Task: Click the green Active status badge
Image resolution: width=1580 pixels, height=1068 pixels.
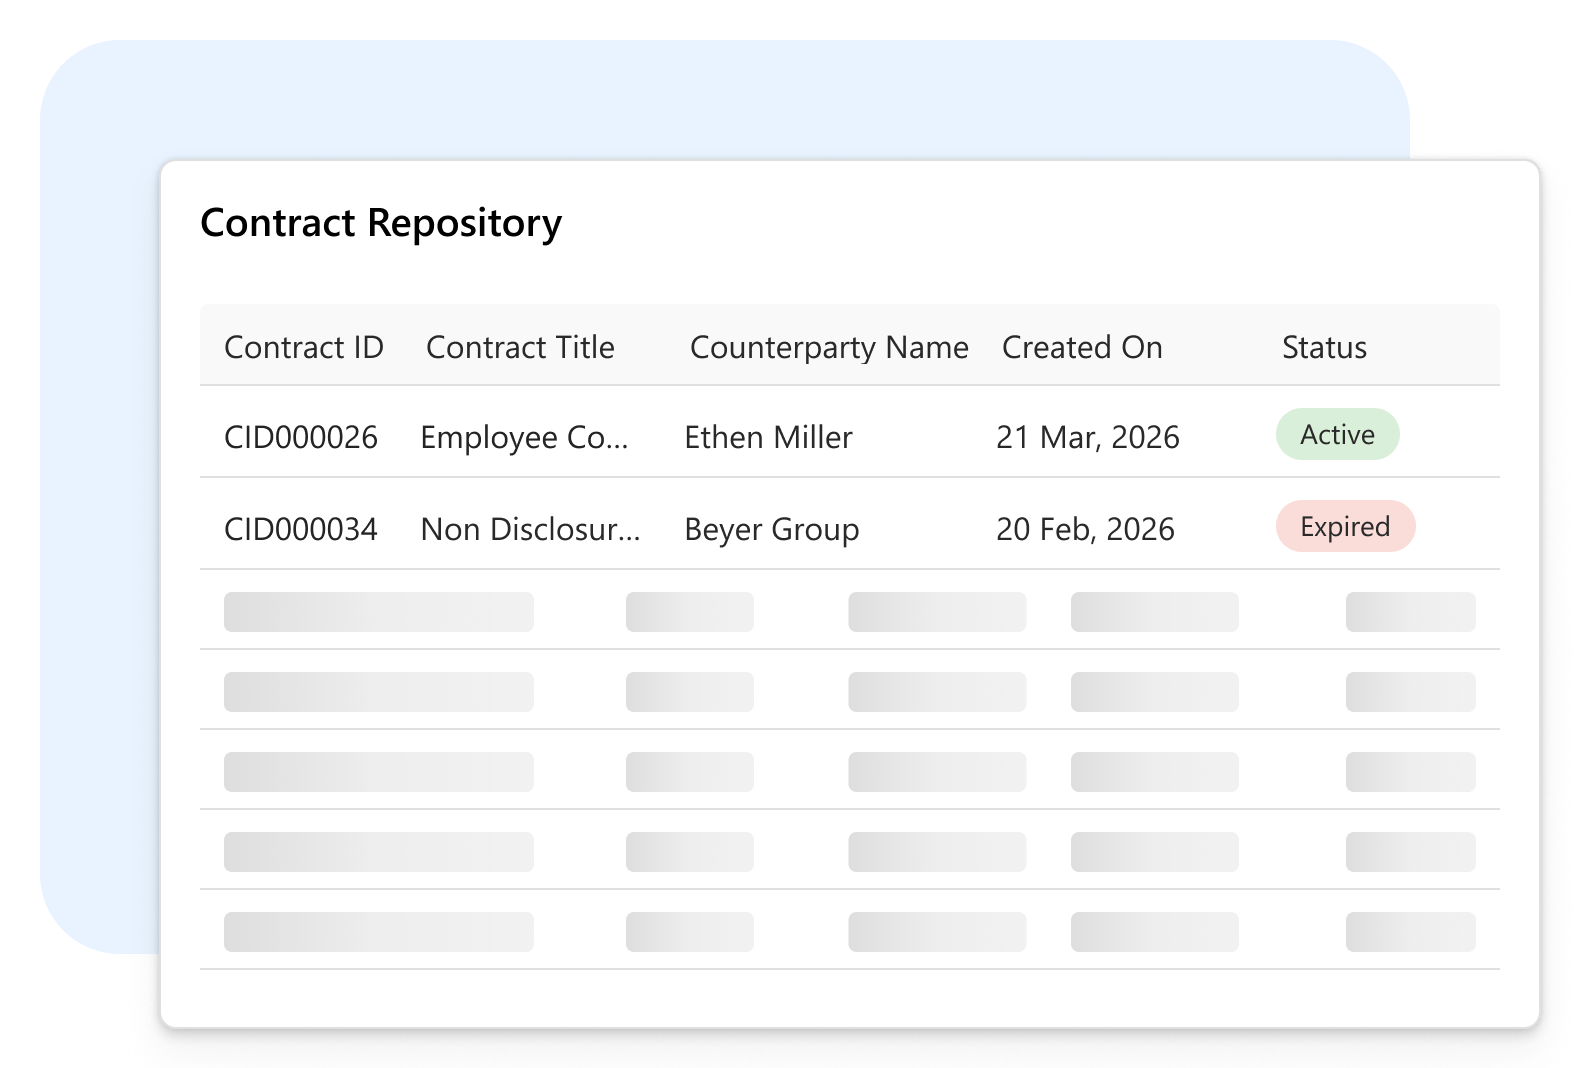Action: [1337, 434]
